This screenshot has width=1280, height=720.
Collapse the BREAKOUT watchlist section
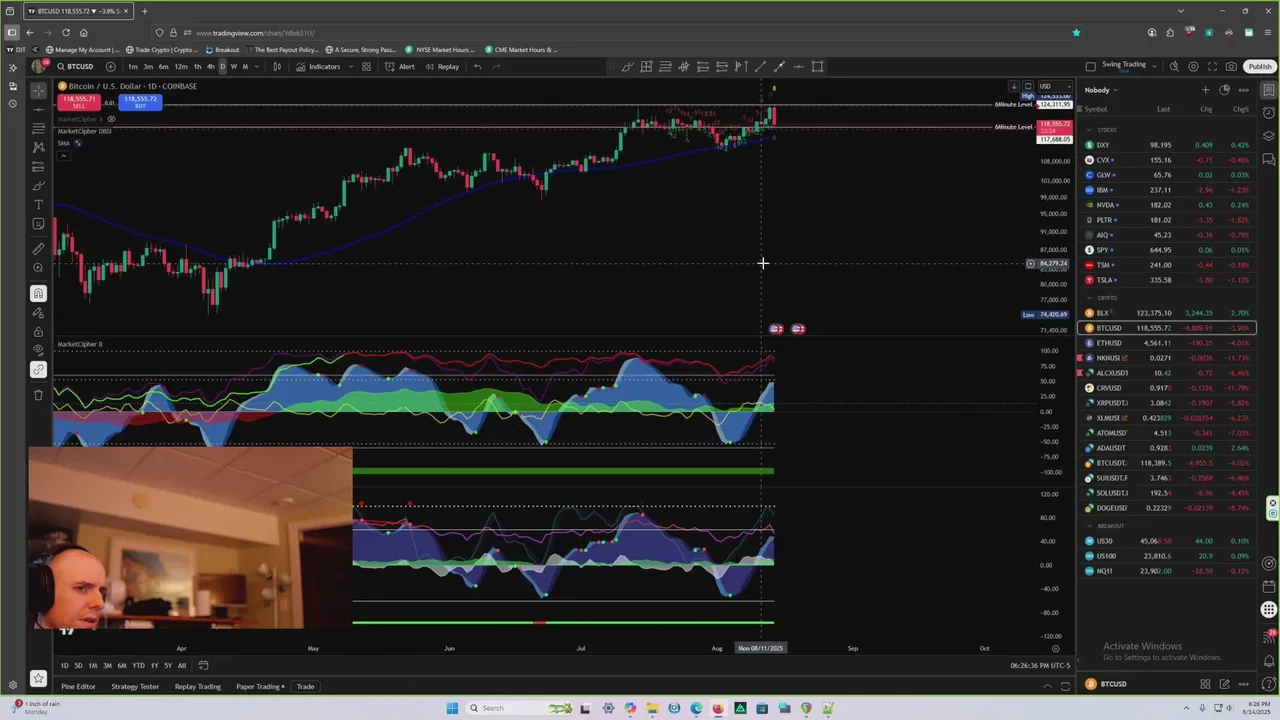pos(1090,526)
